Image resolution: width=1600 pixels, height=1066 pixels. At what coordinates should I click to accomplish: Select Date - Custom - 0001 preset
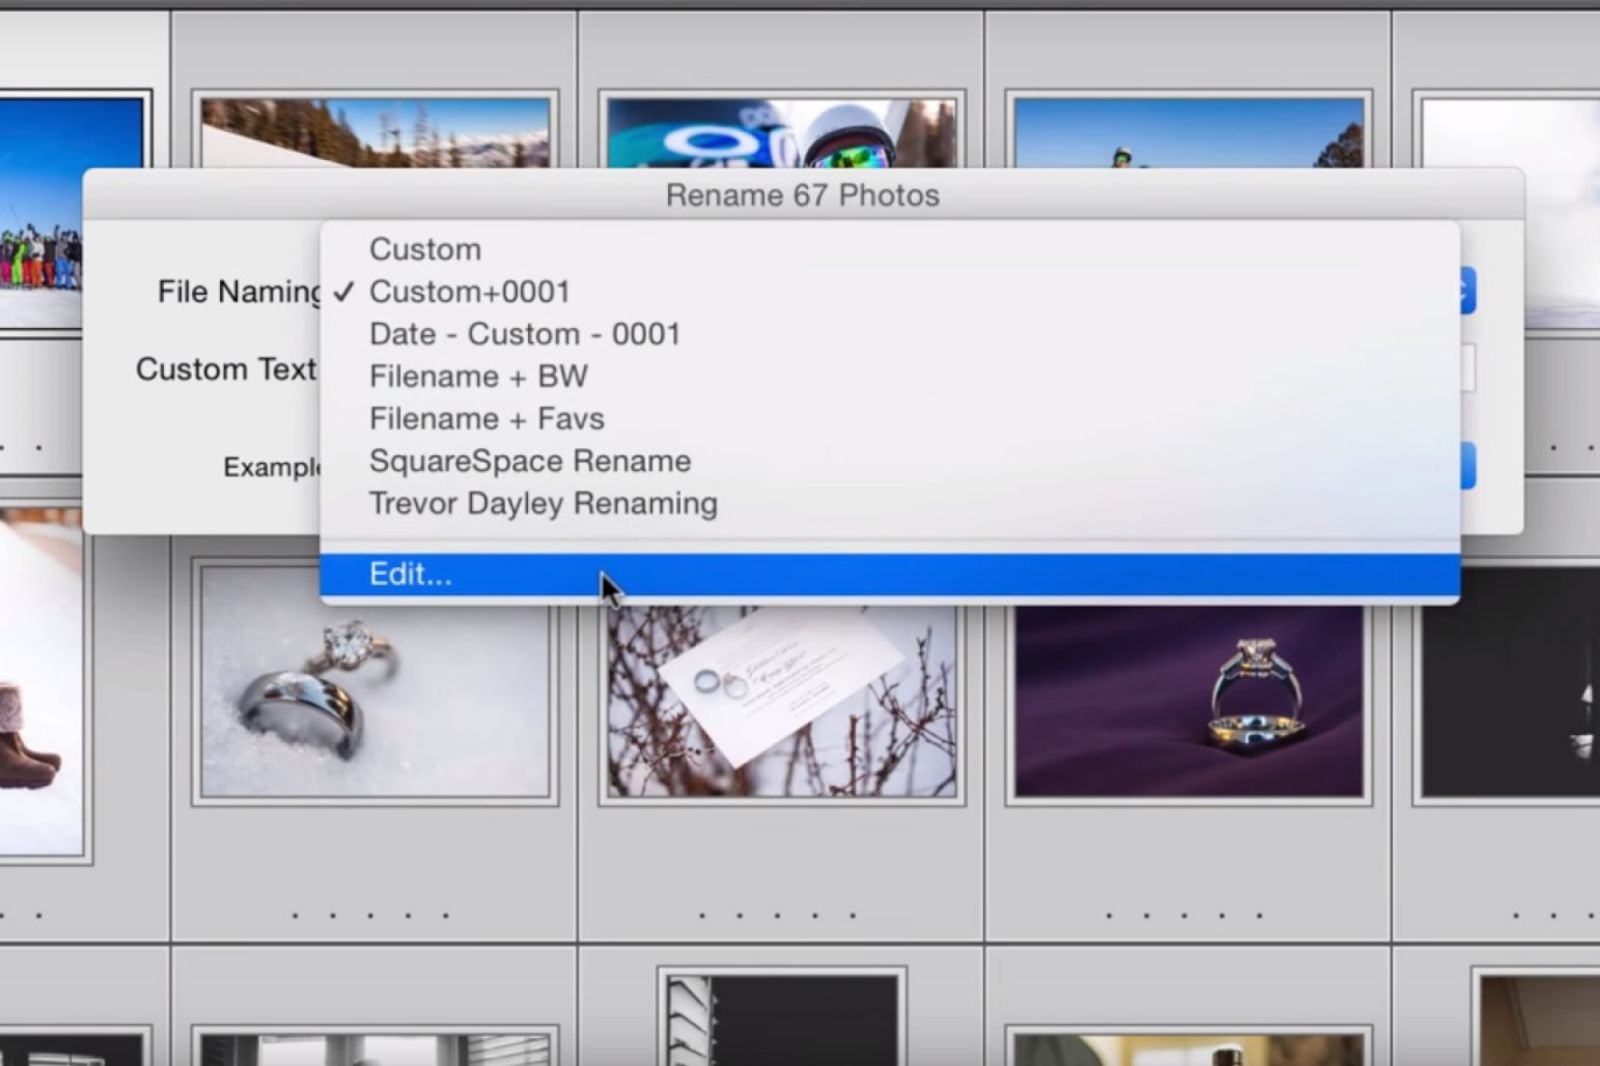(524, 334)
